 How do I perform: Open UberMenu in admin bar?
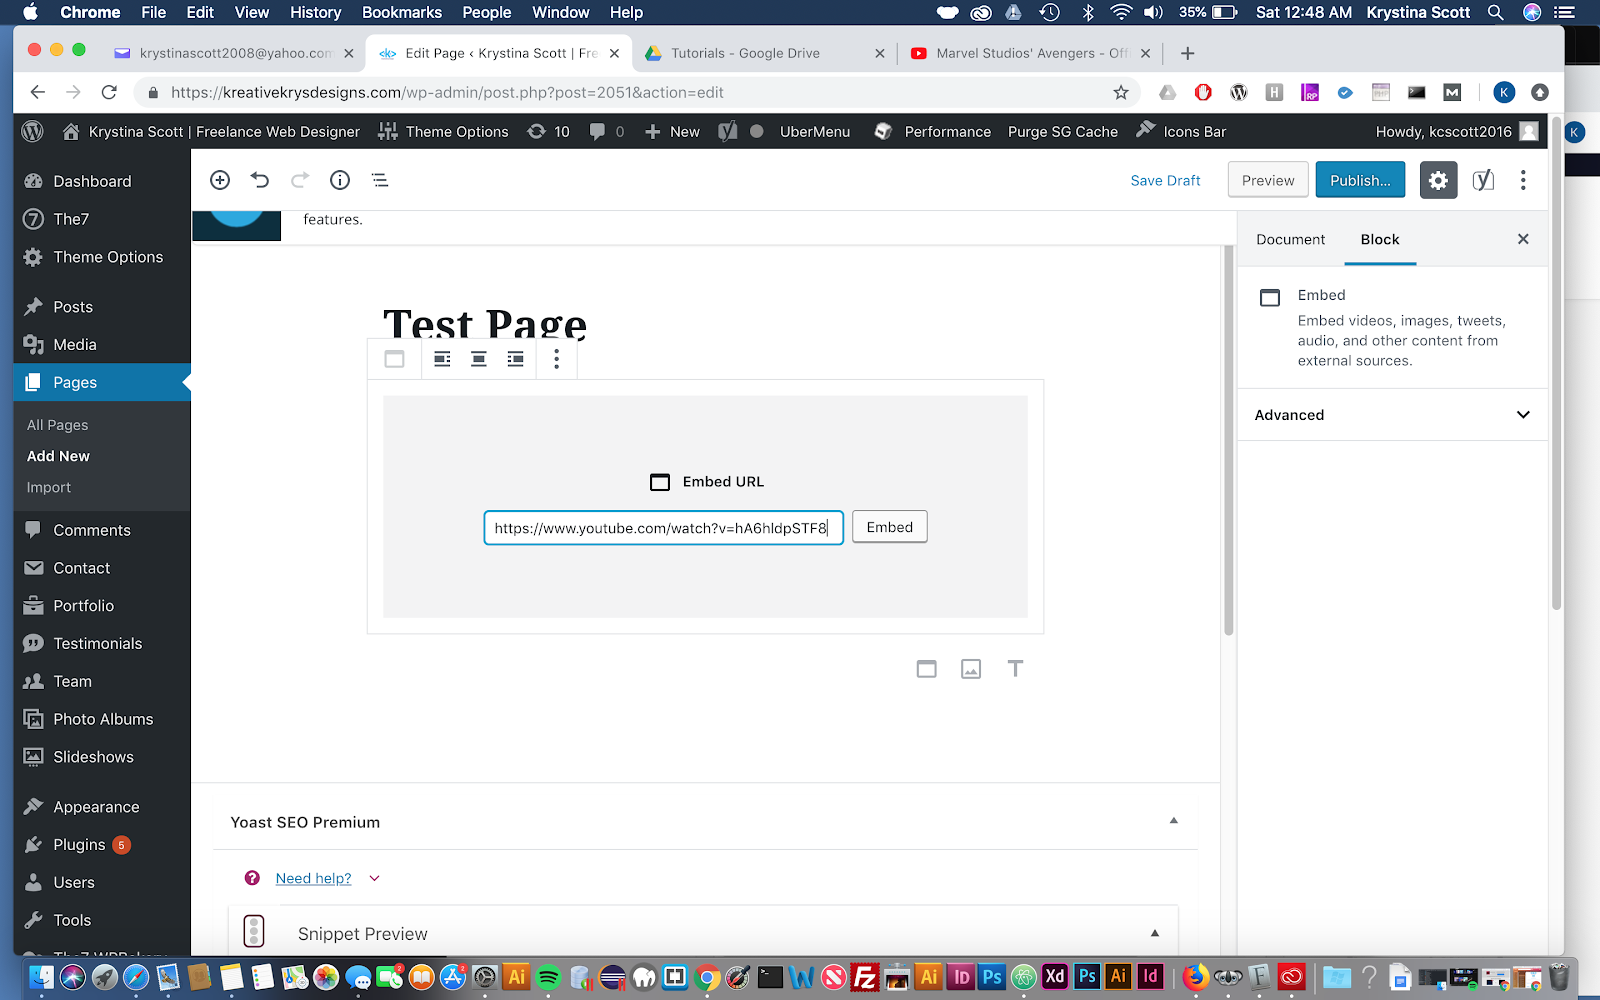coord(814,131)
